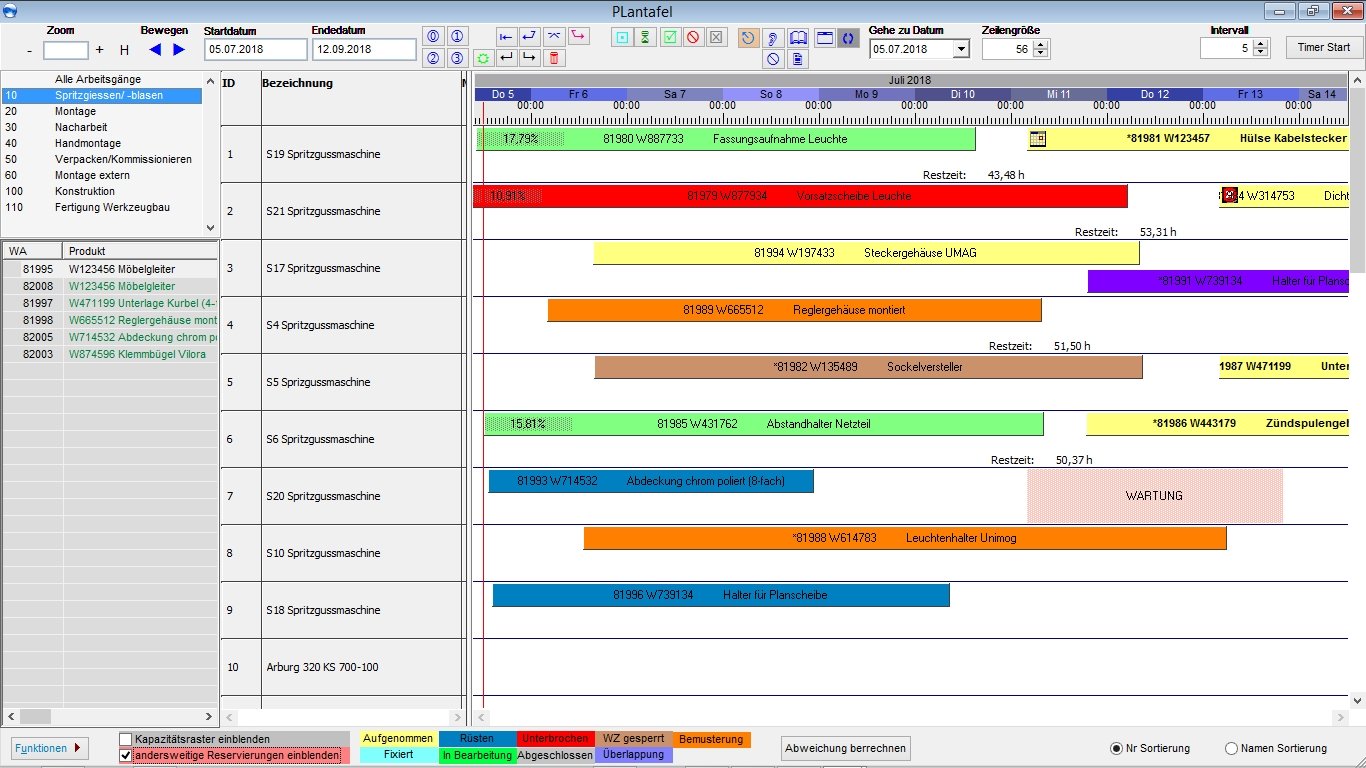Select the 110 Fertigung Werkzeugbau operation
1366x768 pixels.
click(102, 207)
